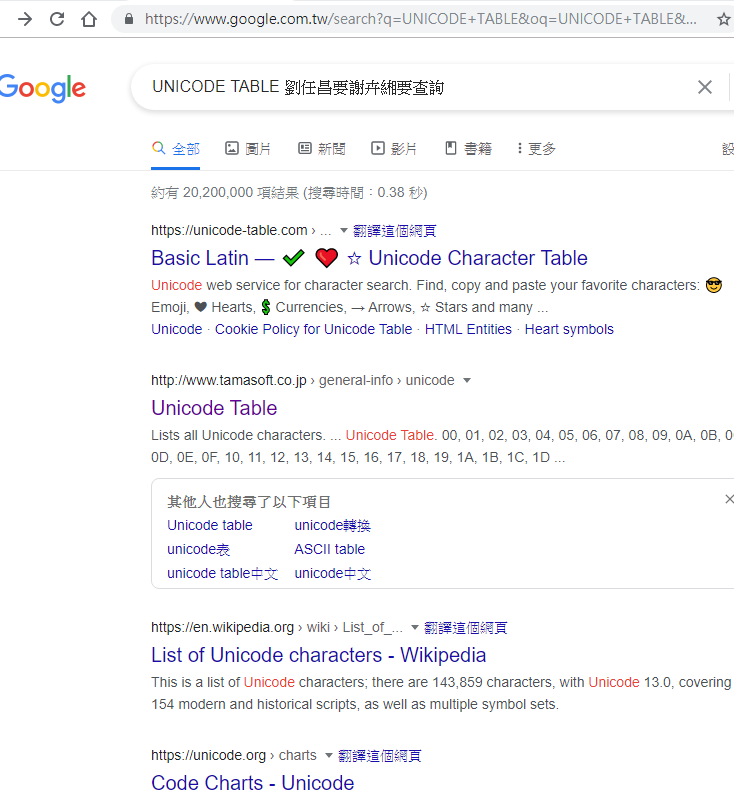Screen dimensions: 734x795
Task: Click the padlock site info icon
Action: tap(129, 19)
